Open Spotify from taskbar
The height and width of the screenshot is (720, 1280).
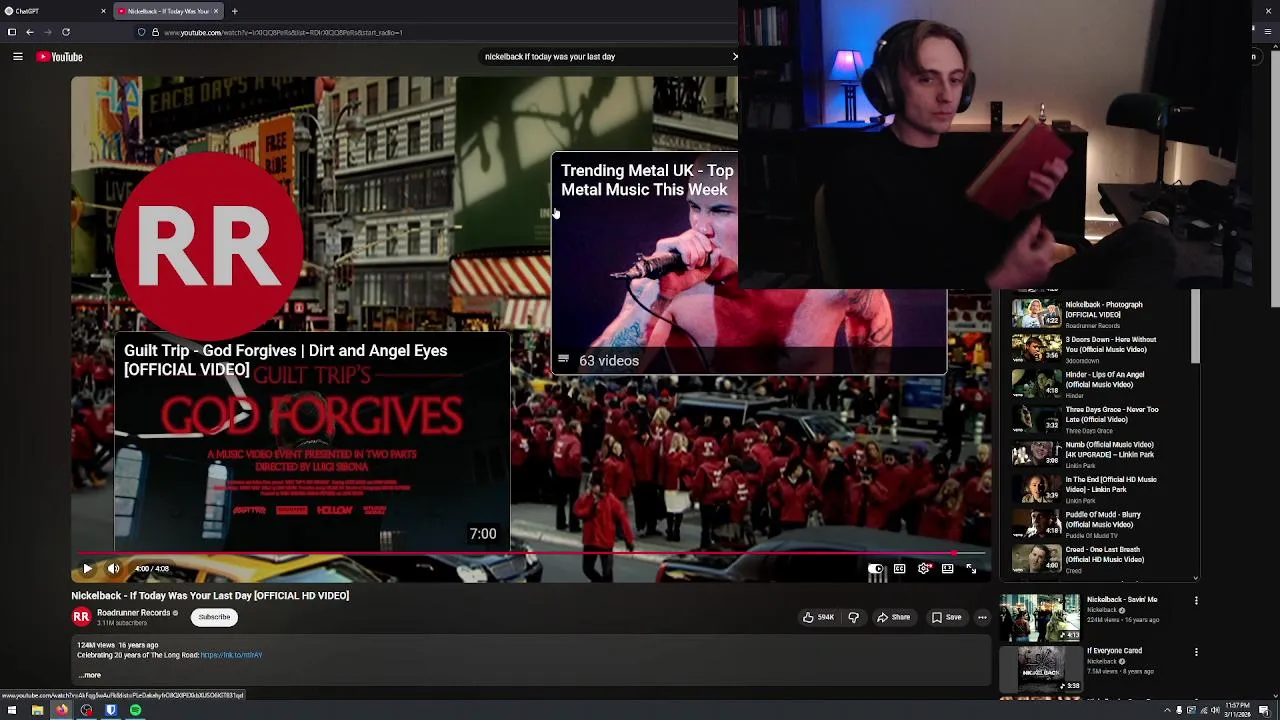coord(135,710)
